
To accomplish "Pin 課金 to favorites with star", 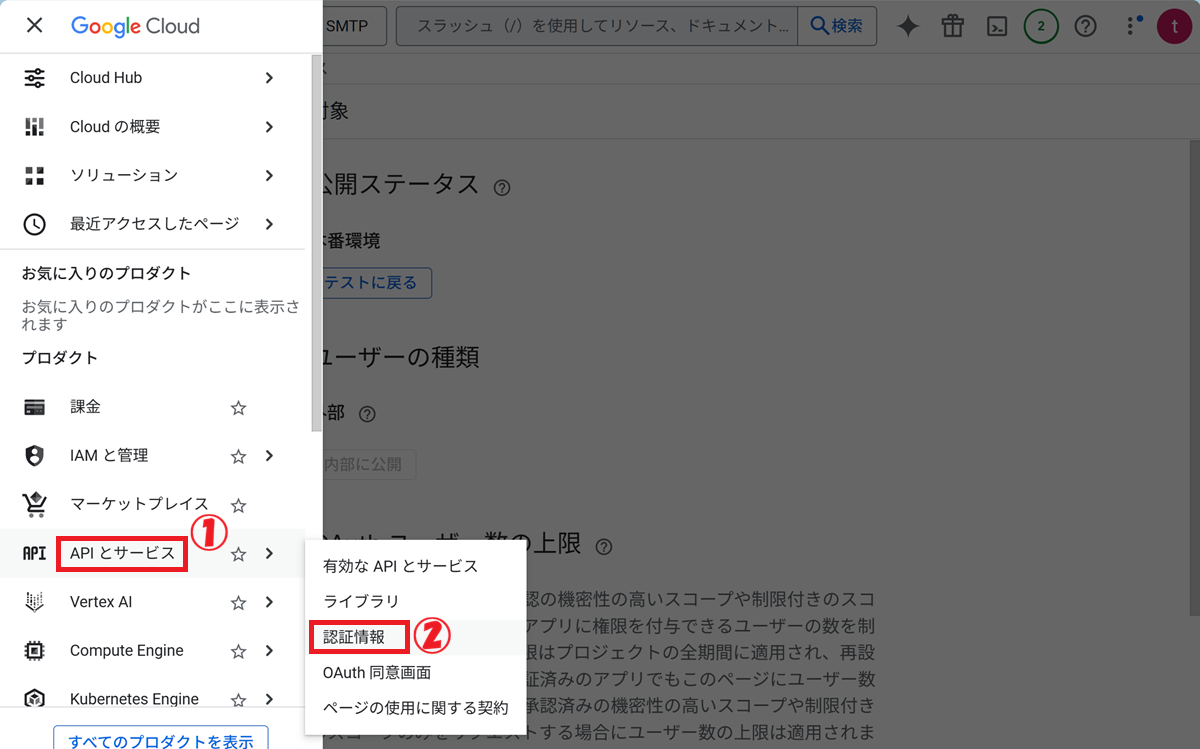I will pos(238,408).
